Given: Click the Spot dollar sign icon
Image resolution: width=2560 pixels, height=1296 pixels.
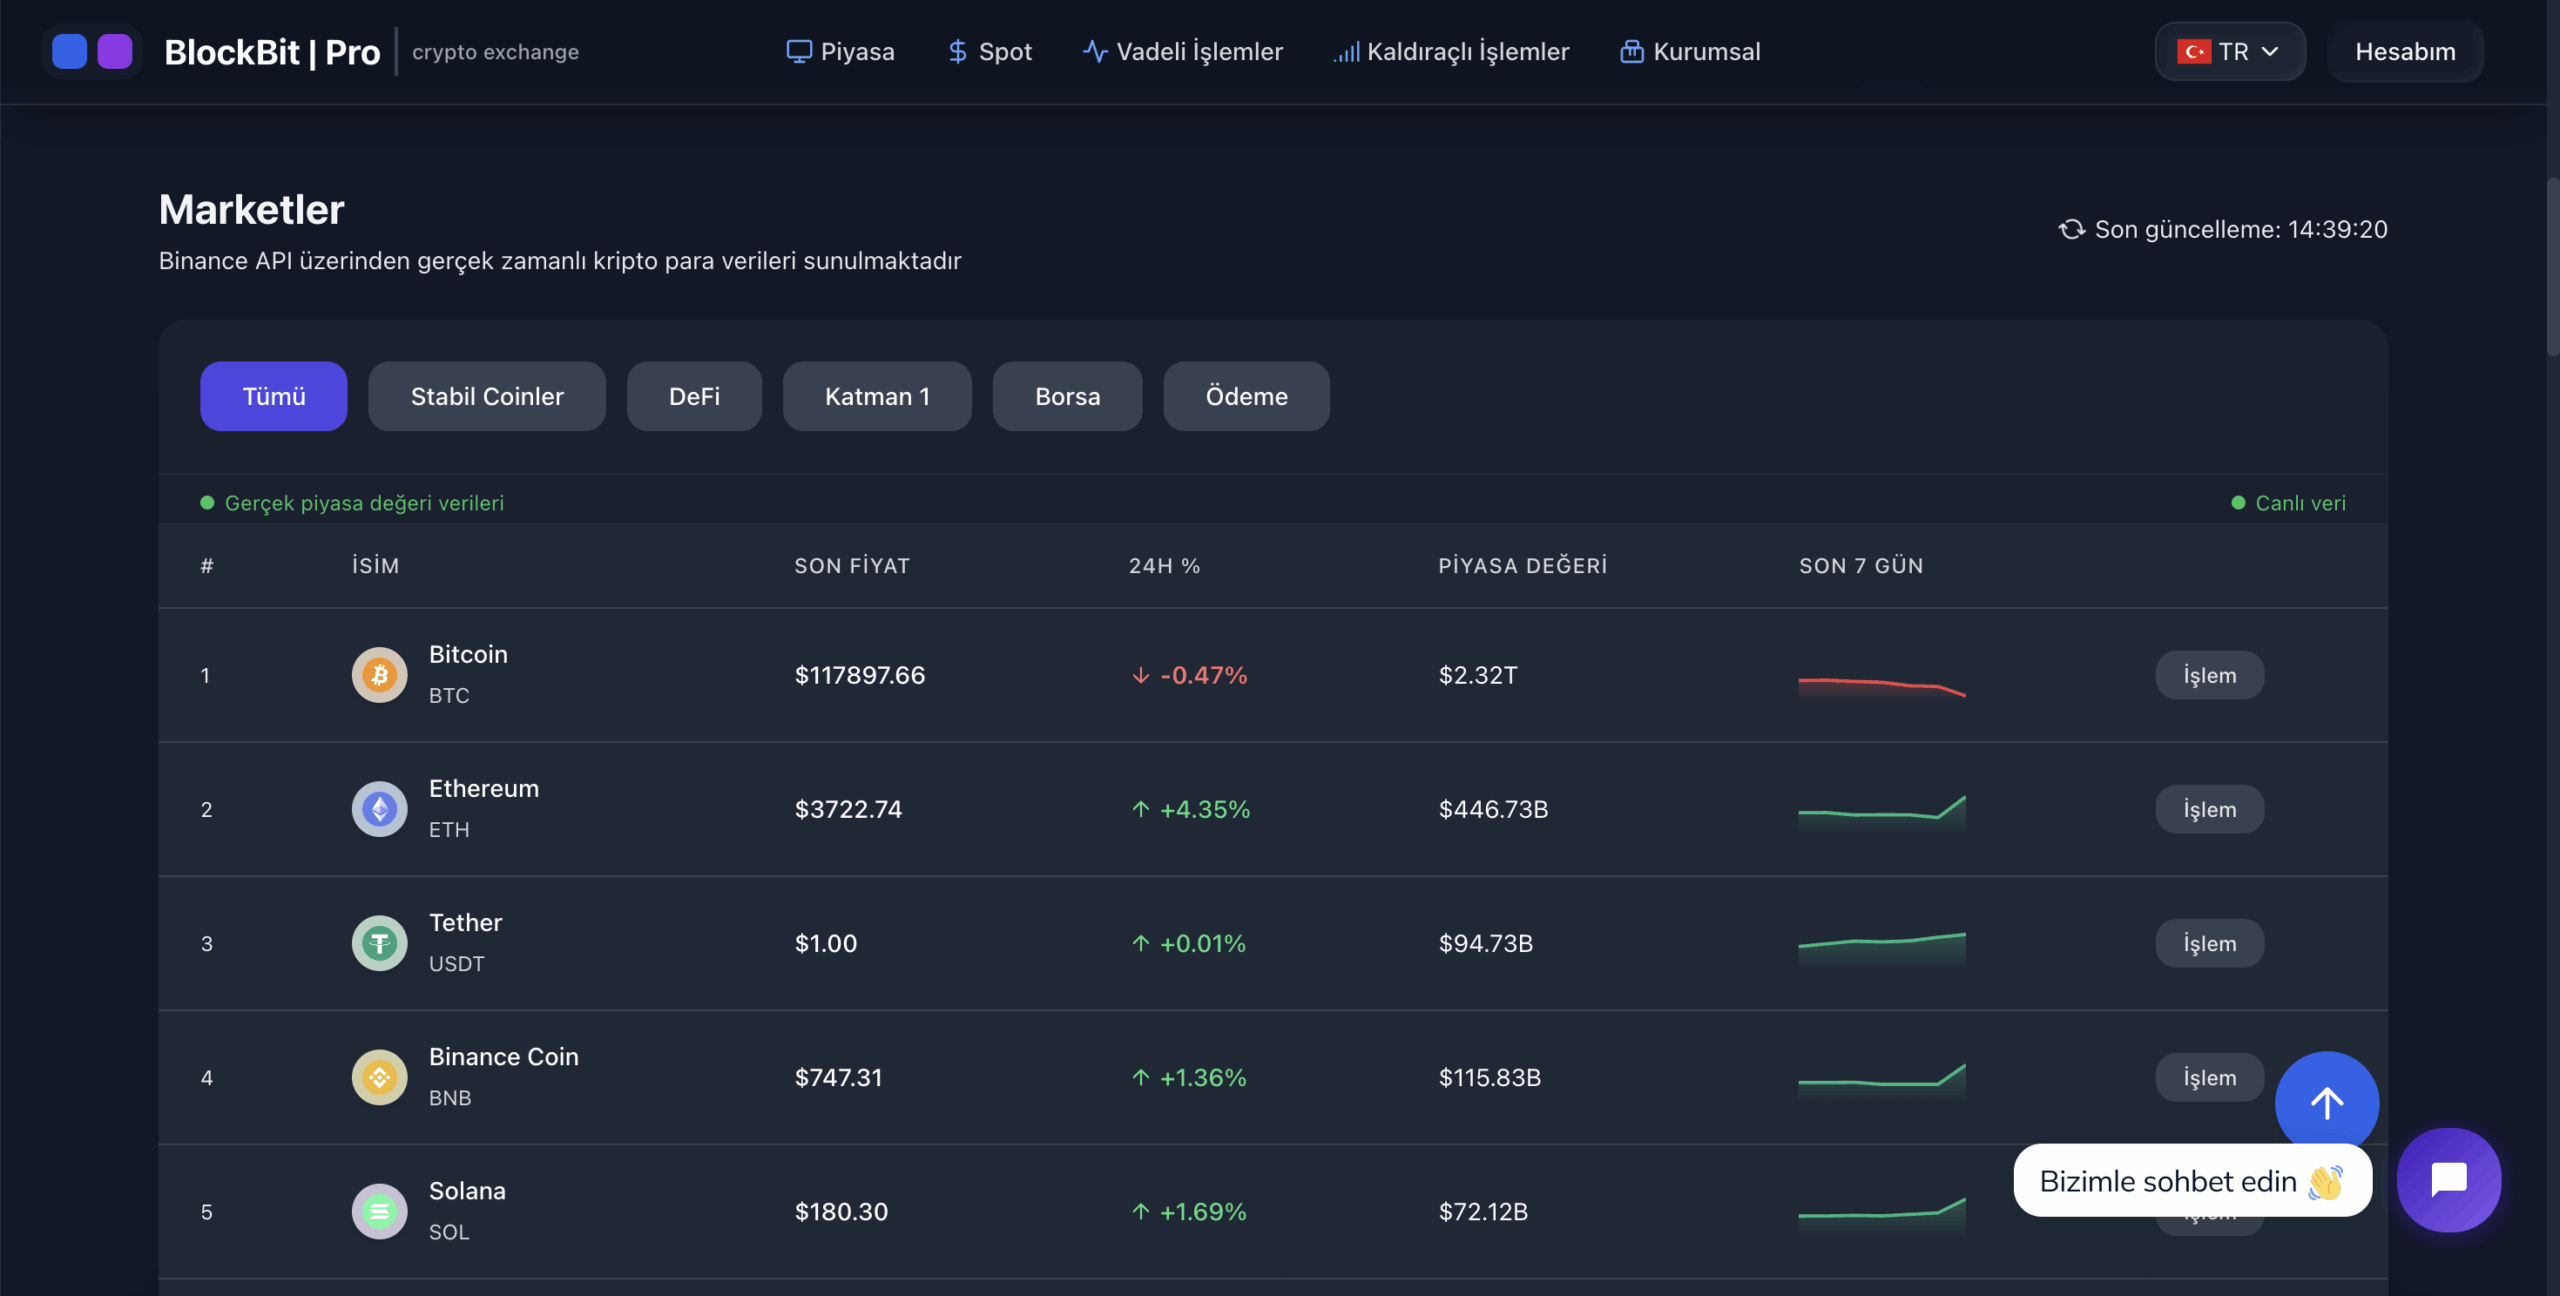Looking at the screenshot, I should [957, 52].
